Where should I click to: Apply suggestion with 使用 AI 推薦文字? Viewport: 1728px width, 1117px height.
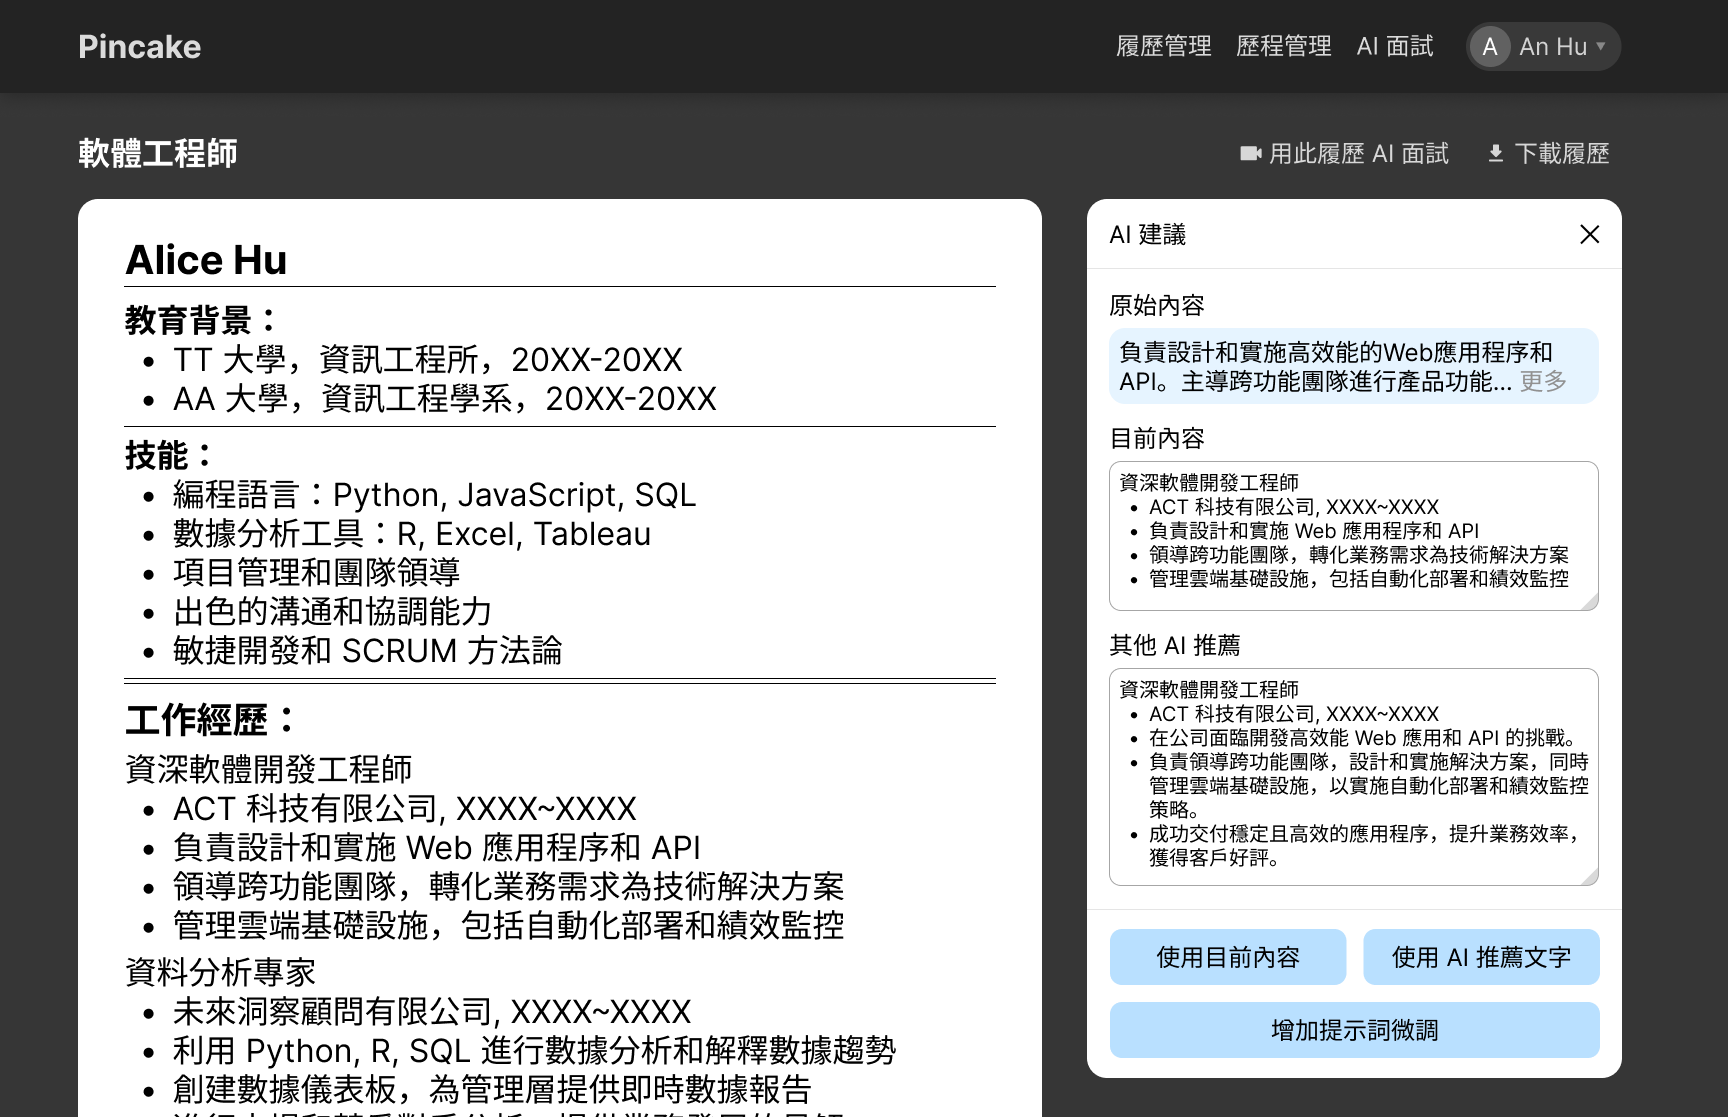click(1480, 957)
